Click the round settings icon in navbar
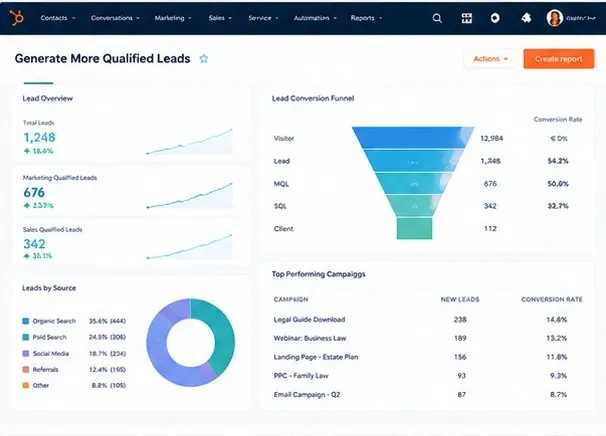This screenshot has height=436, width=606. [495, 18]
